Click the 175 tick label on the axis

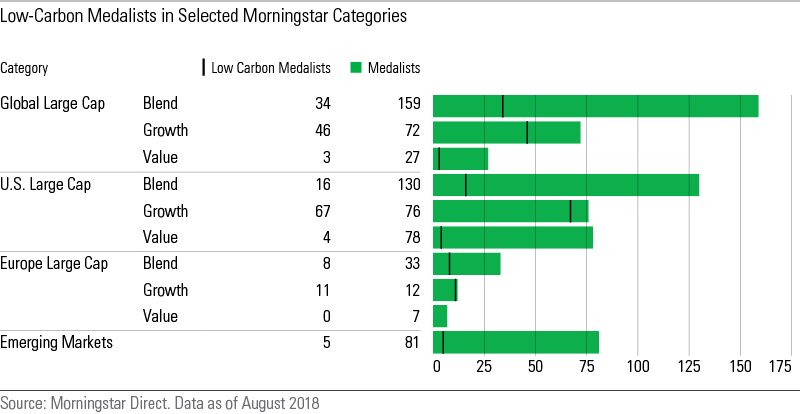pyautogui.click(x=780, y=367)
